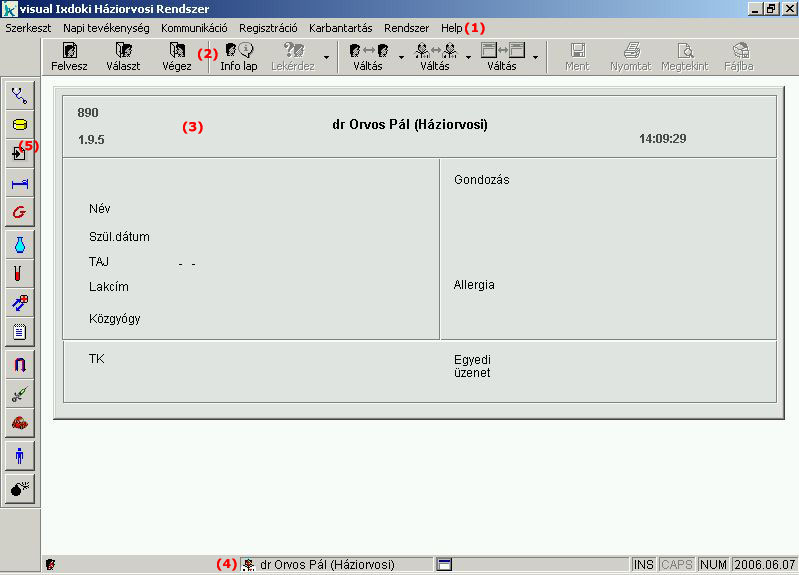Click the Gondozás section label

pos(482,180)
